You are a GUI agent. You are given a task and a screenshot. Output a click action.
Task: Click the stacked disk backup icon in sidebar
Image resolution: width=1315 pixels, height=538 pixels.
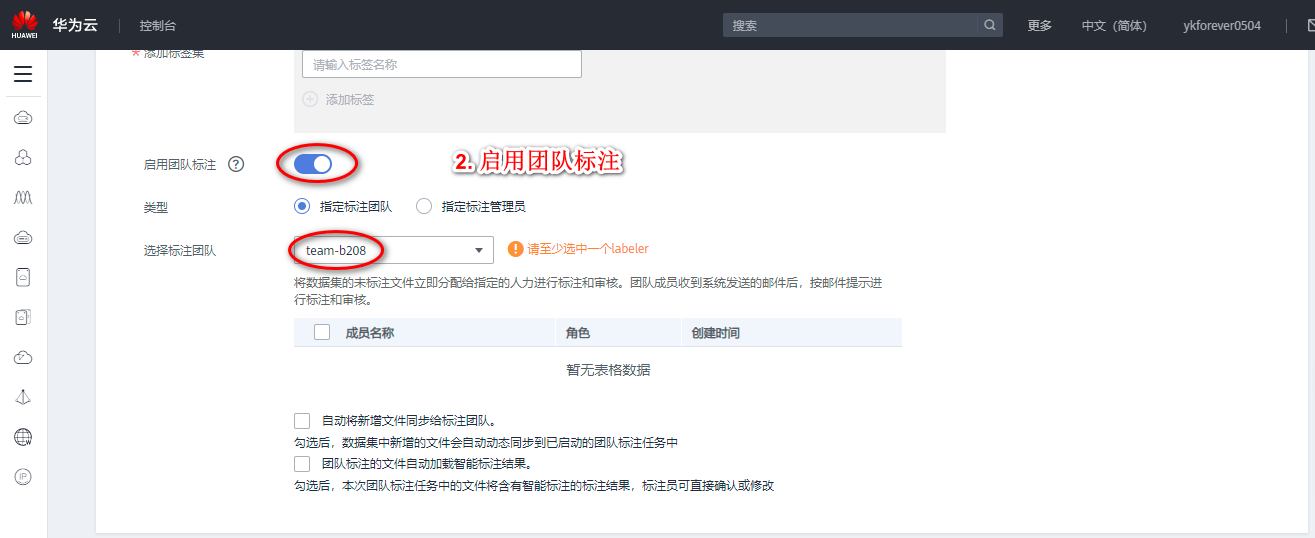point(23,317)
